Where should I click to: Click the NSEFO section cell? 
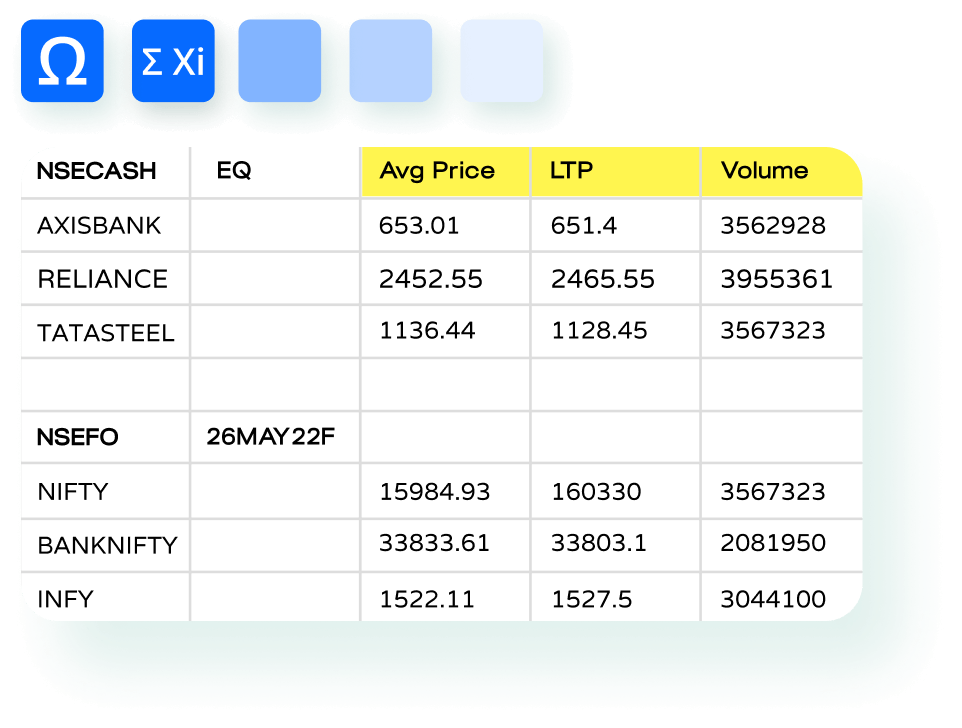click(x=77, y=437)
